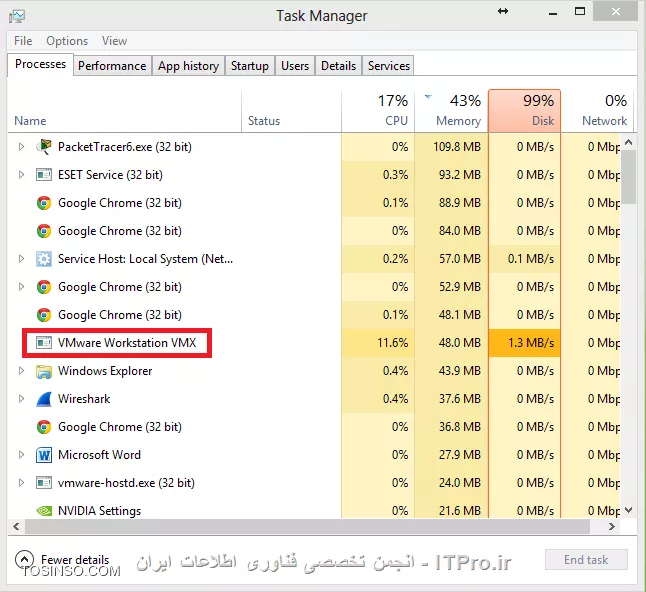Viewport: 646px width, 592px height.
Task: Sort by the CPU column header
Action: pyautogui.click(x=378, y=111)
